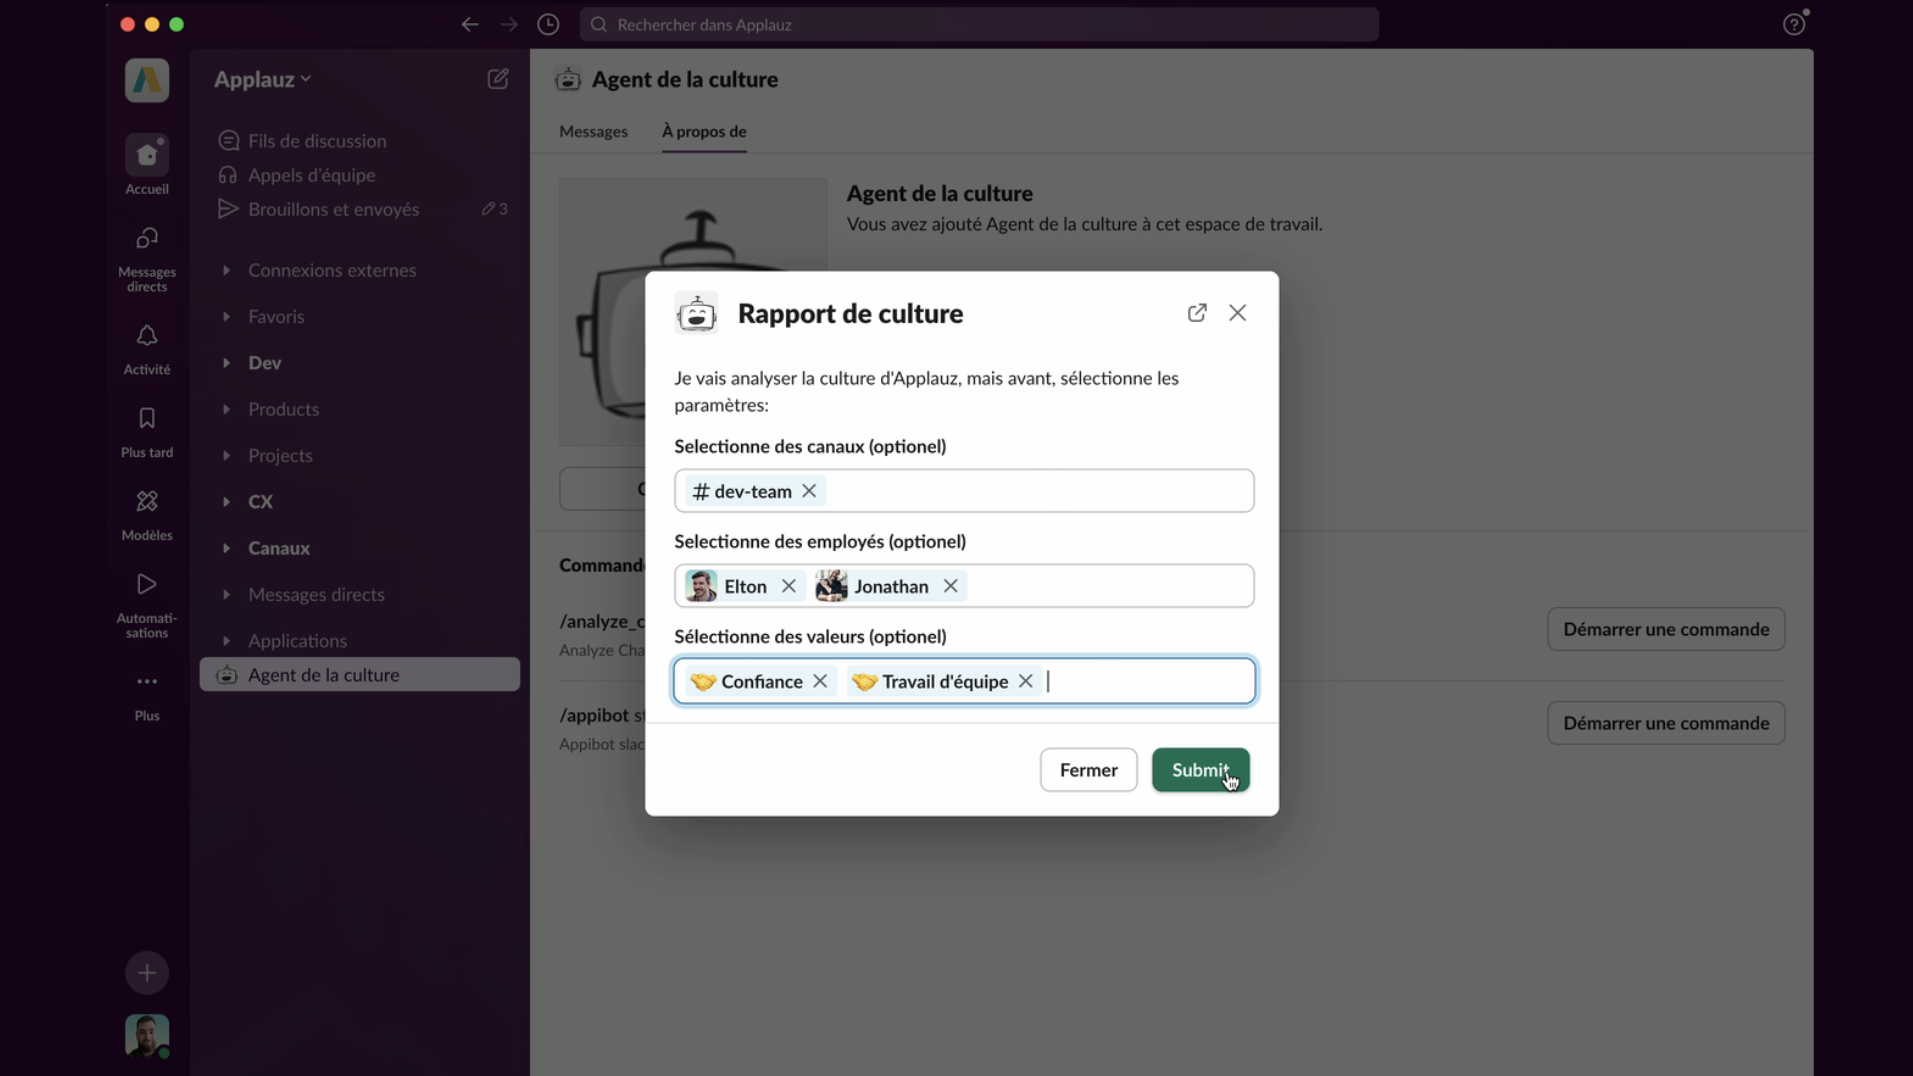Remove Elton from selected employees
Viewport: 1913px width, 1076px height.
pos(788,586)
